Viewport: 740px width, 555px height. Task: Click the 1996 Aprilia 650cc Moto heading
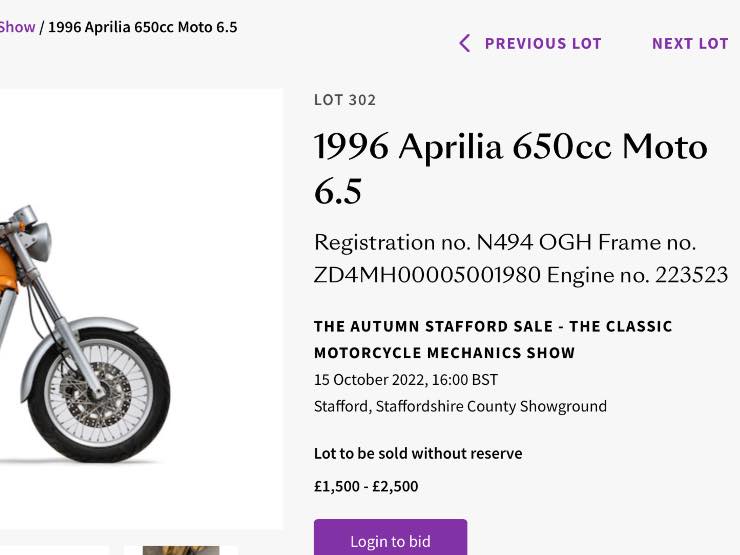click(x=510, y=148)
